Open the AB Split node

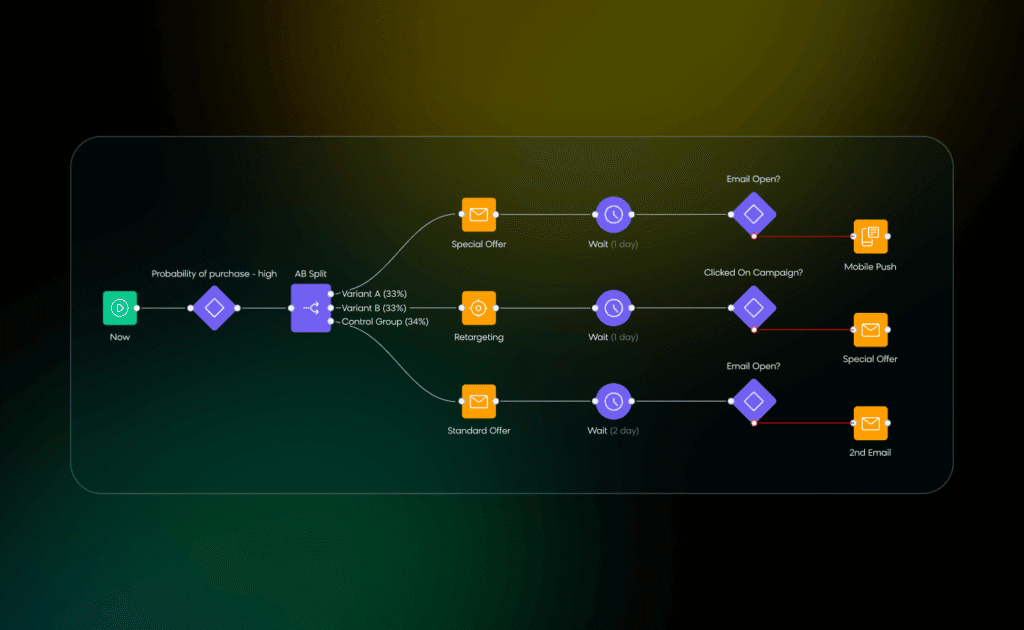click(312, 308)
